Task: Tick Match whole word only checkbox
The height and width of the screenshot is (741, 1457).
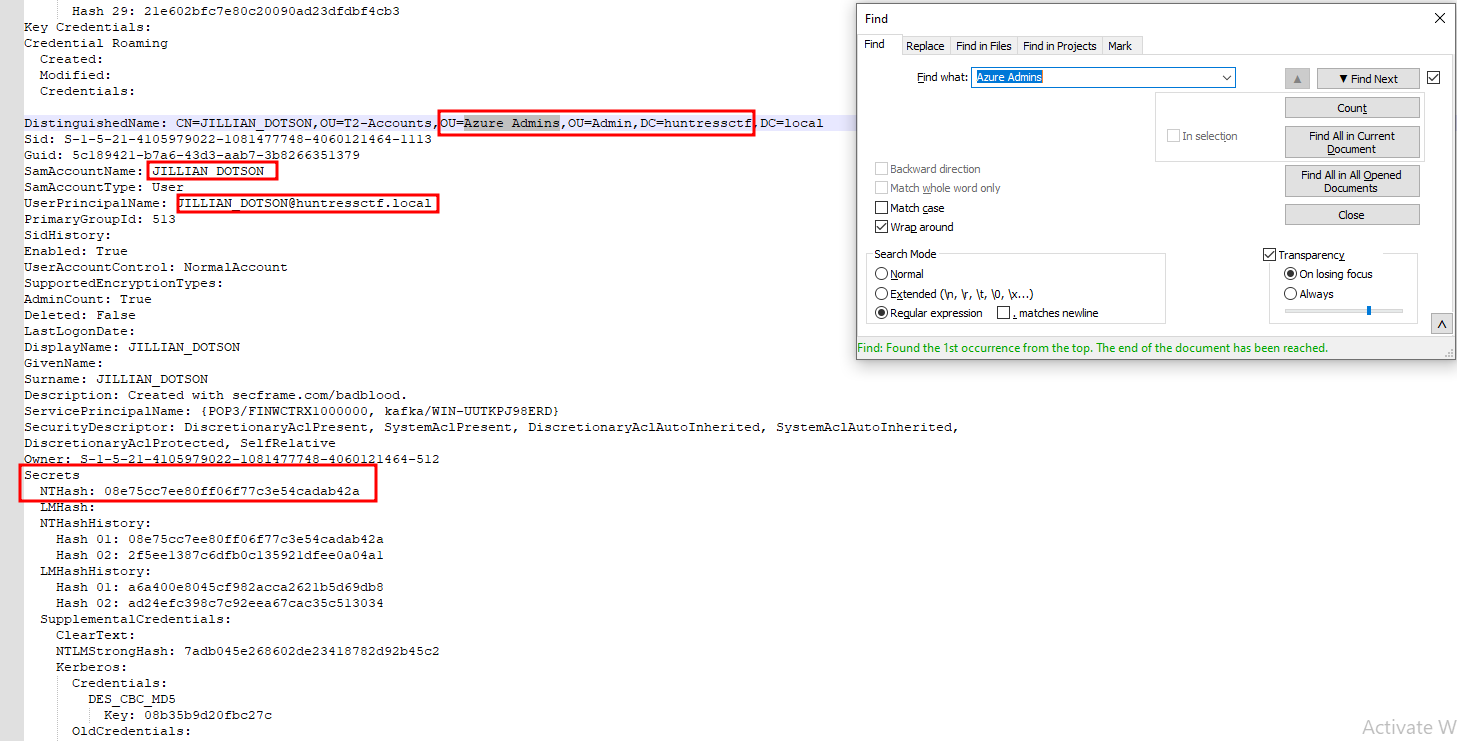Action: point(881,188)
